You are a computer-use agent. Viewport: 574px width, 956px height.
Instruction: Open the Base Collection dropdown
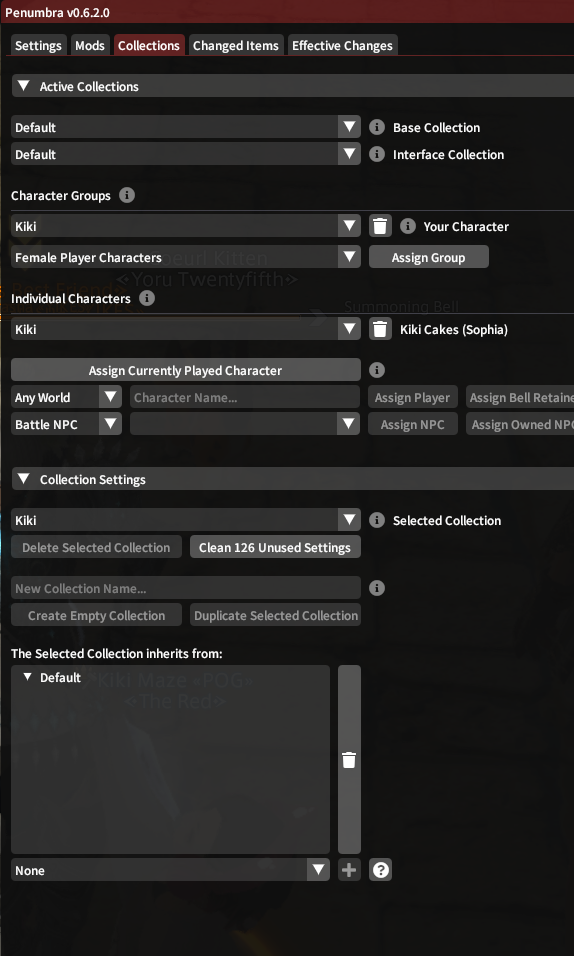pyautogui.click(x=186, y=127)
